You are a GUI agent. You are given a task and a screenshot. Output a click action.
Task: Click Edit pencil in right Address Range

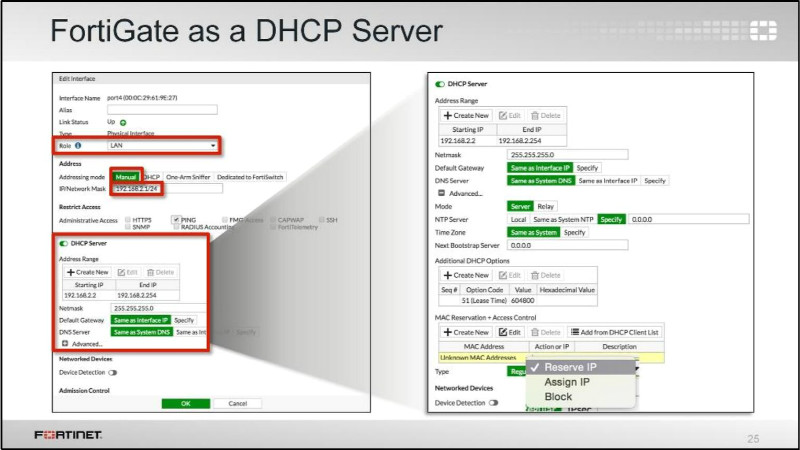click(510, 116)
